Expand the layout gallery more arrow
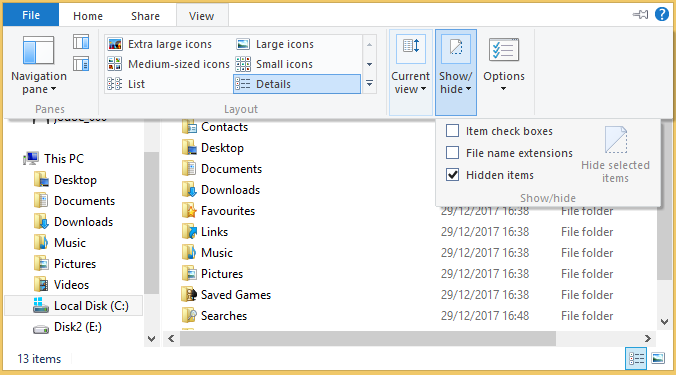This screenshot has width=676, height=375. coord(369,84)
